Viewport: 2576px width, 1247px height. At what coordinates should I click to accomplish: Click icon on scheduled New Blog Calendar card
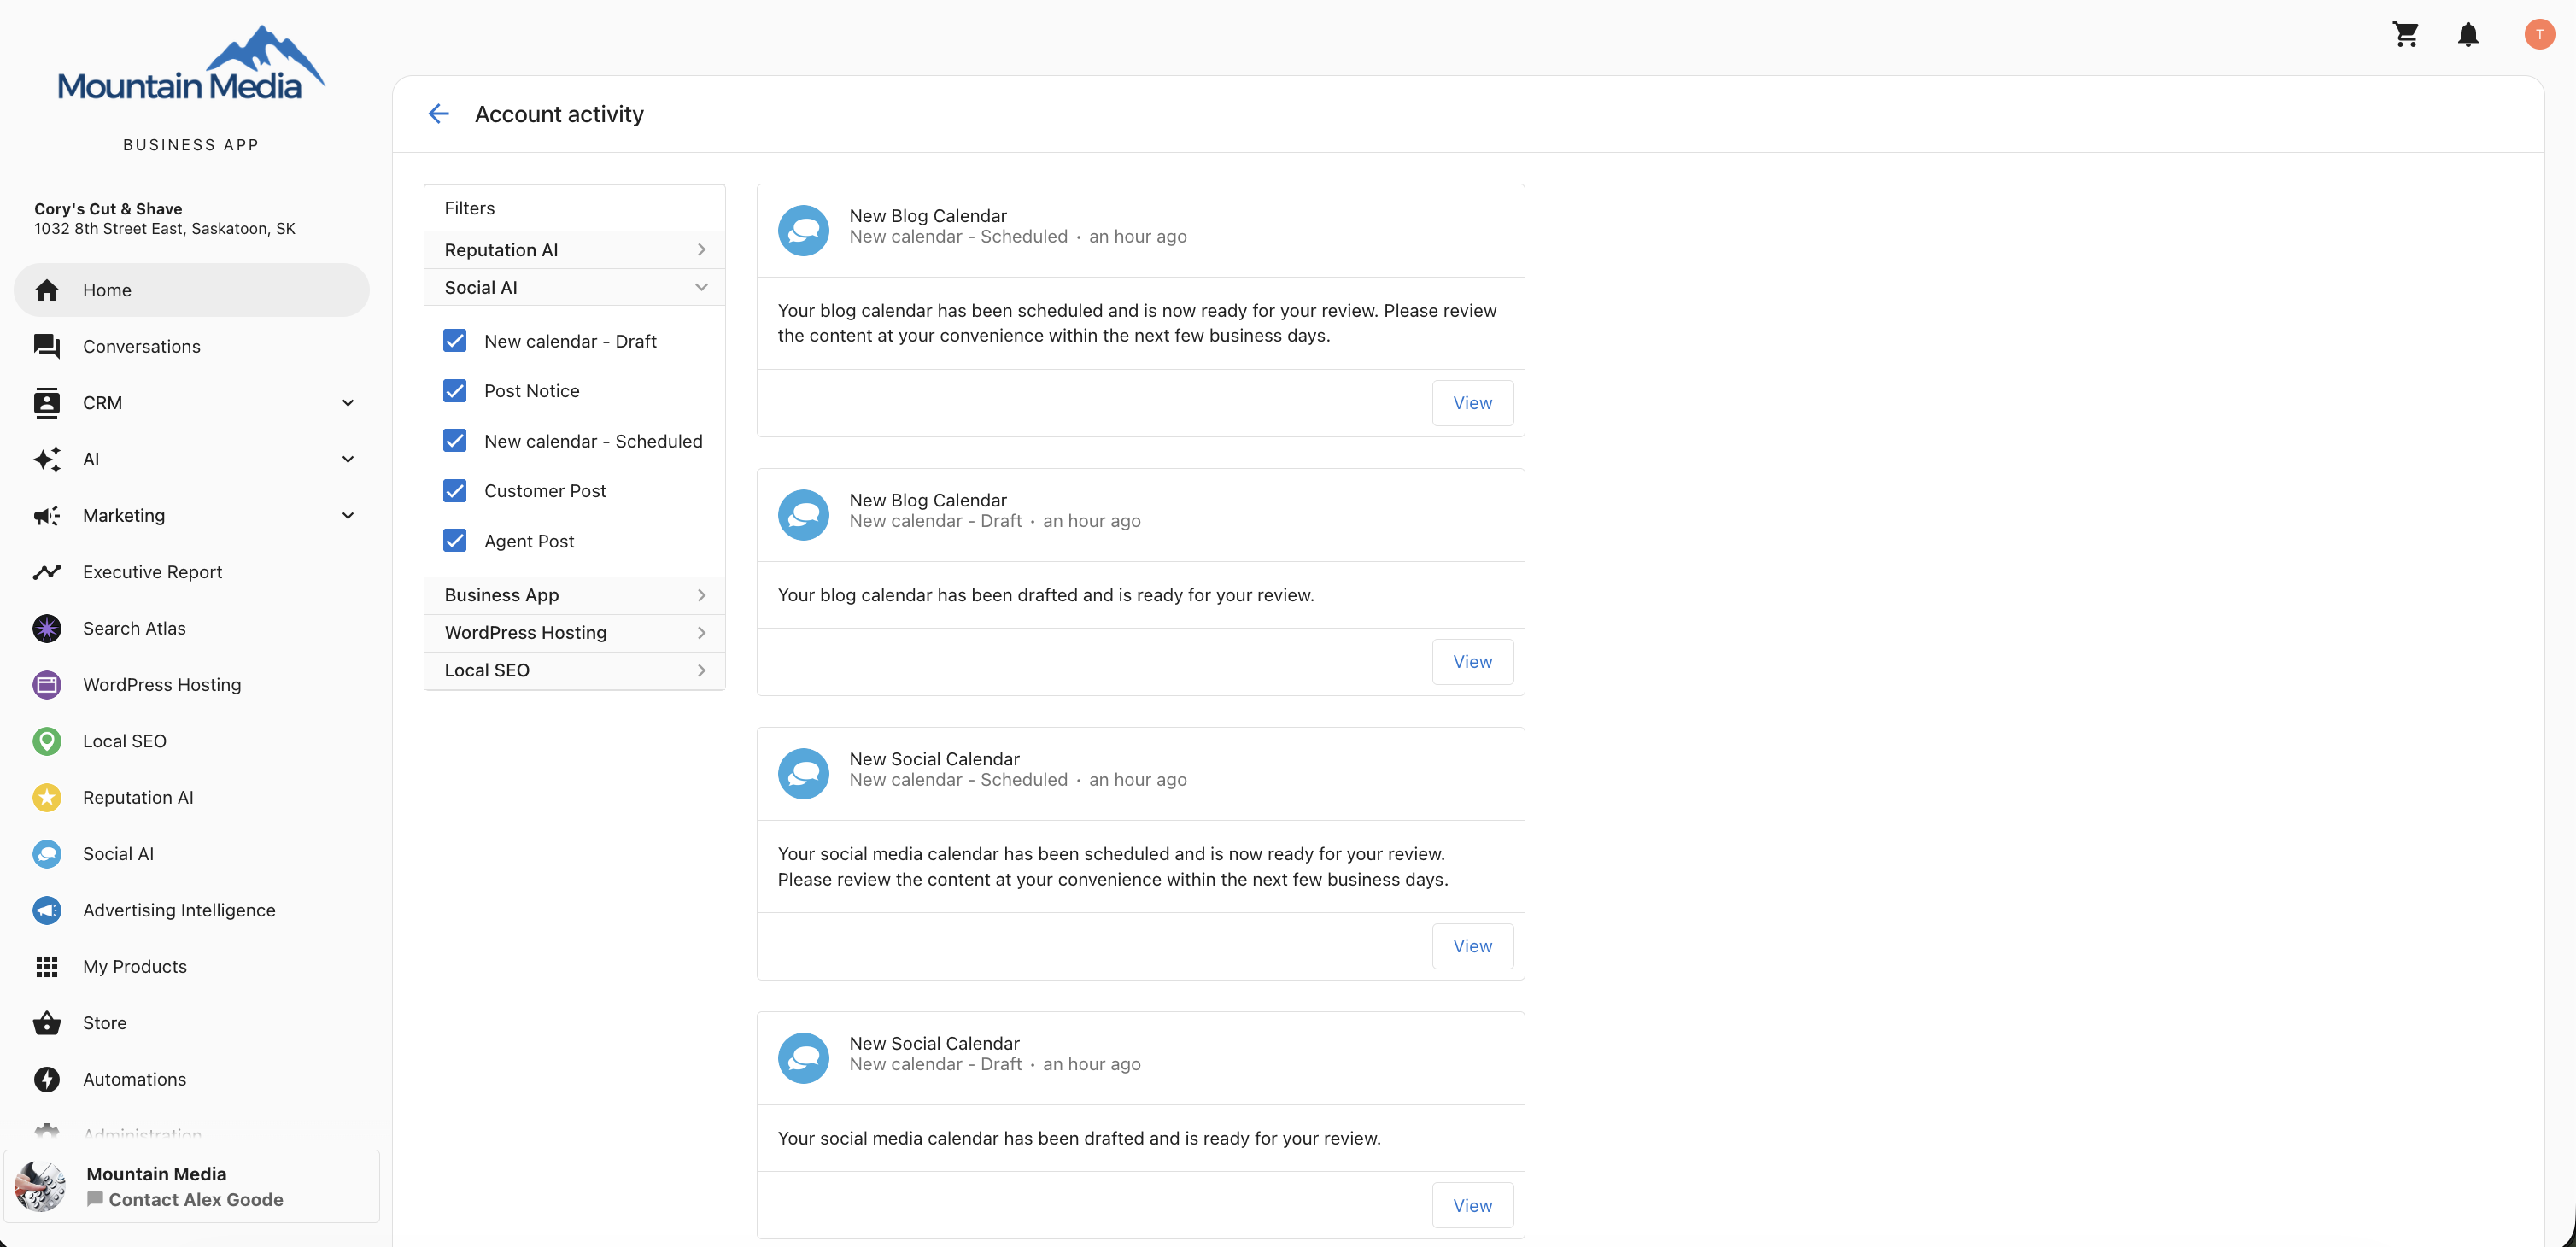[x=804, y=230]
